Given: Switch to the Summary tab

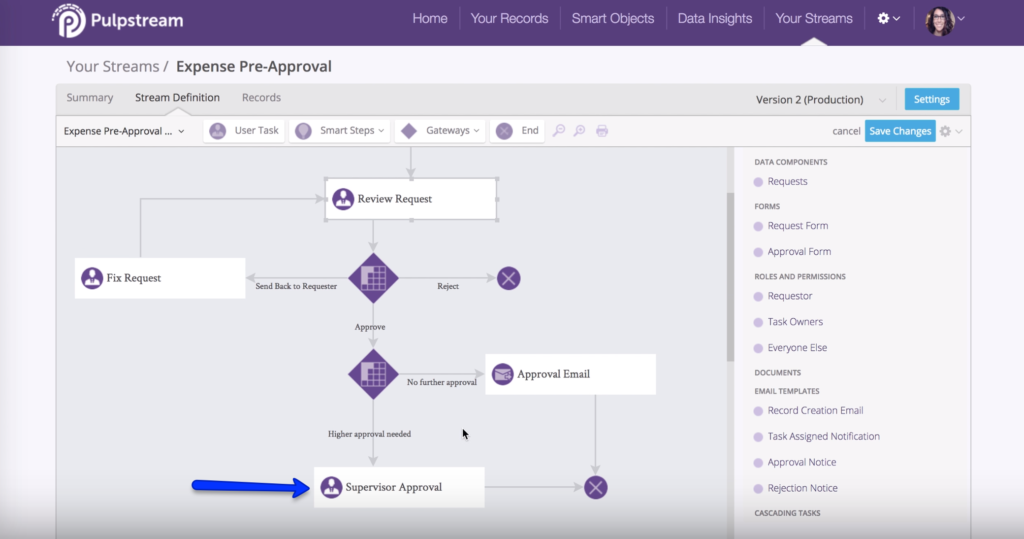Looking at the screenshot, I should (89, 97).
